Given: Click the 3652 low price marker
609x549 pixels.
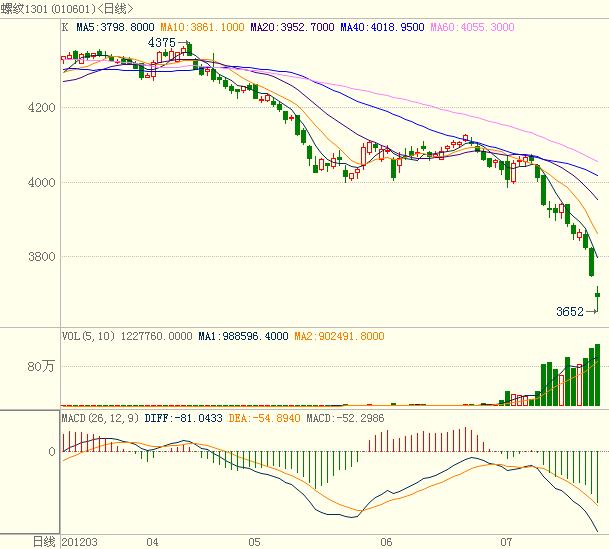Looking at the screenshot, I should tap(570, 311).
